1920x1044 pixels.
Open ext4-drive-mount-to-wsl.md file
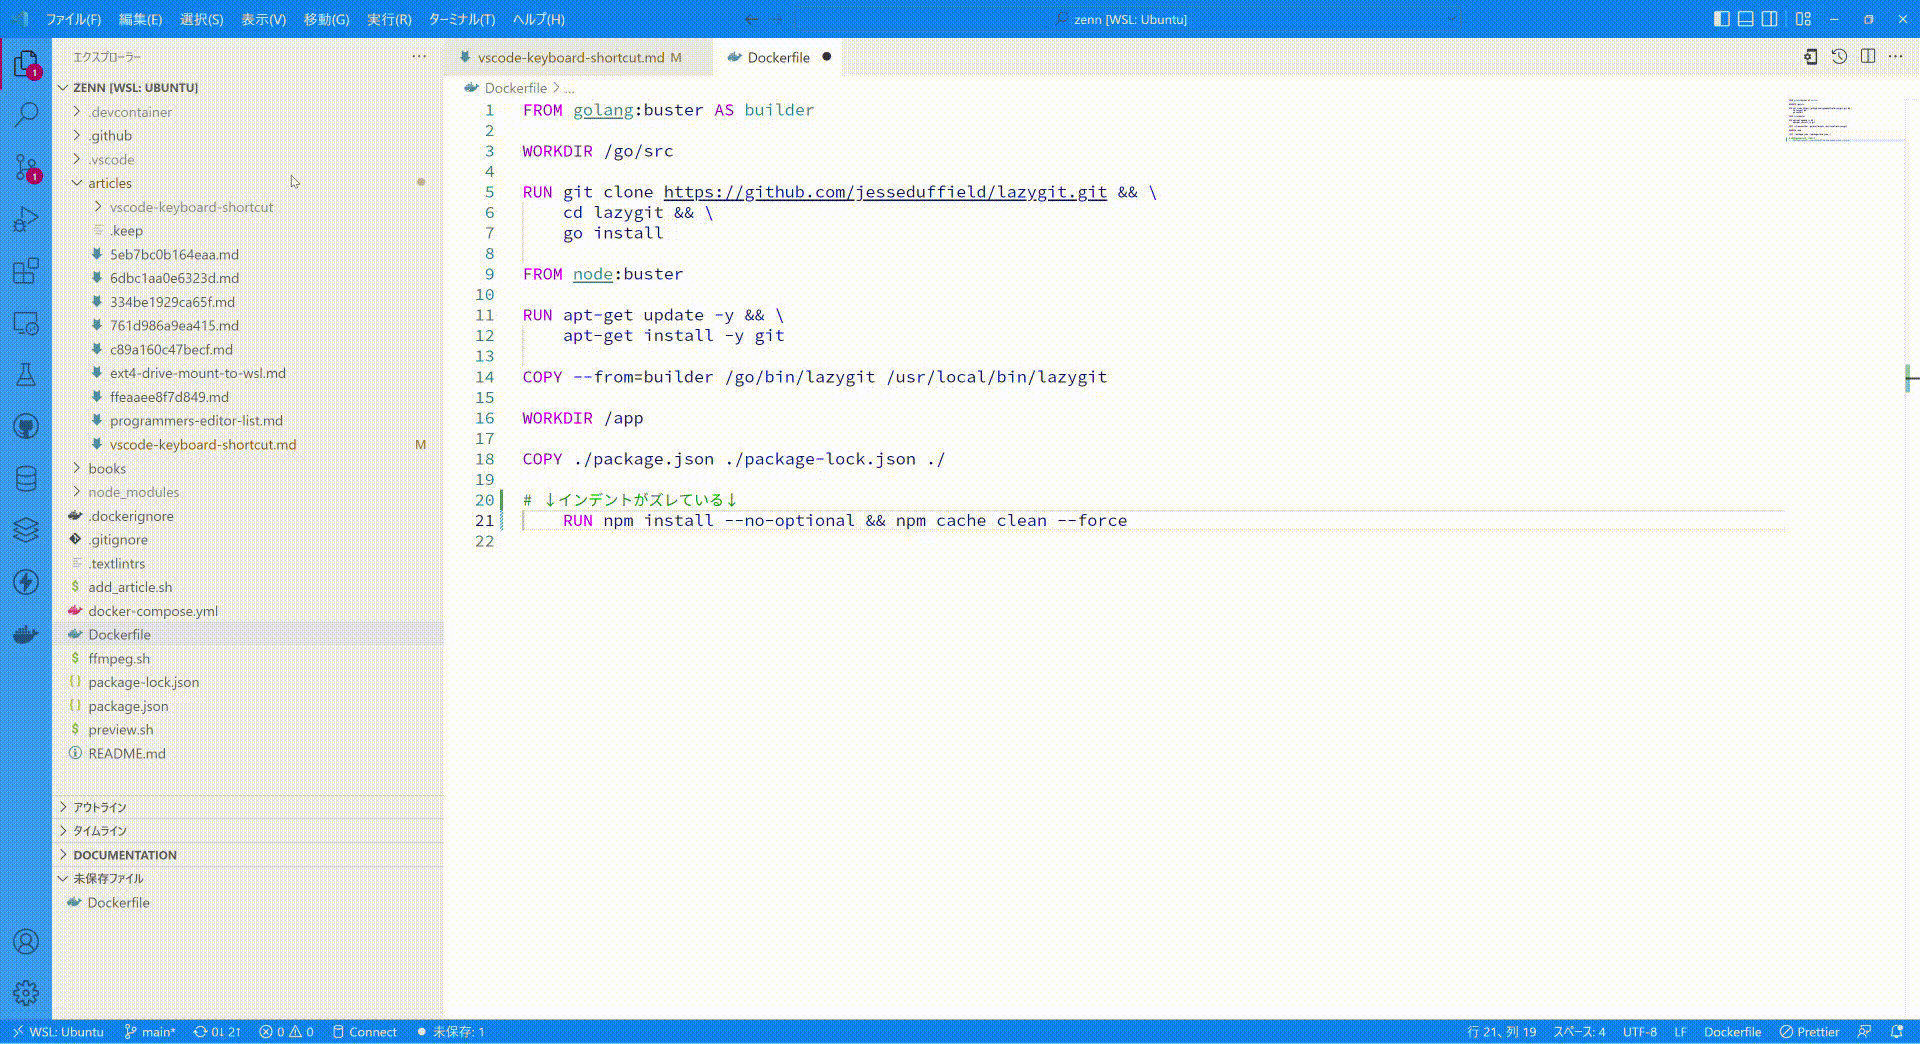(248, 373)
